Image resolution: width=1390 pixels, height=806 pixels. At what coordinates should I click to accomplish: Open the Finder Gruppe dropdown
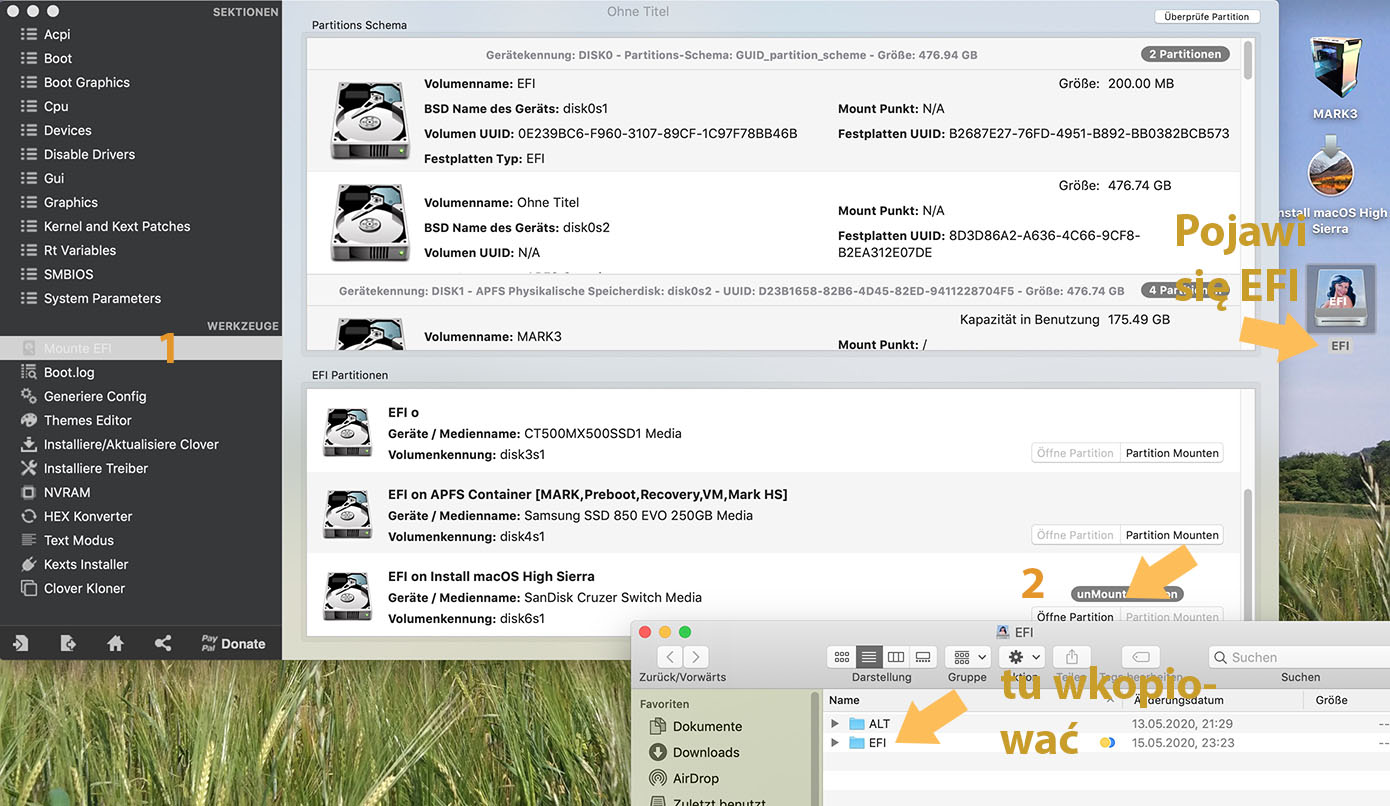click(x=970, y=657)
